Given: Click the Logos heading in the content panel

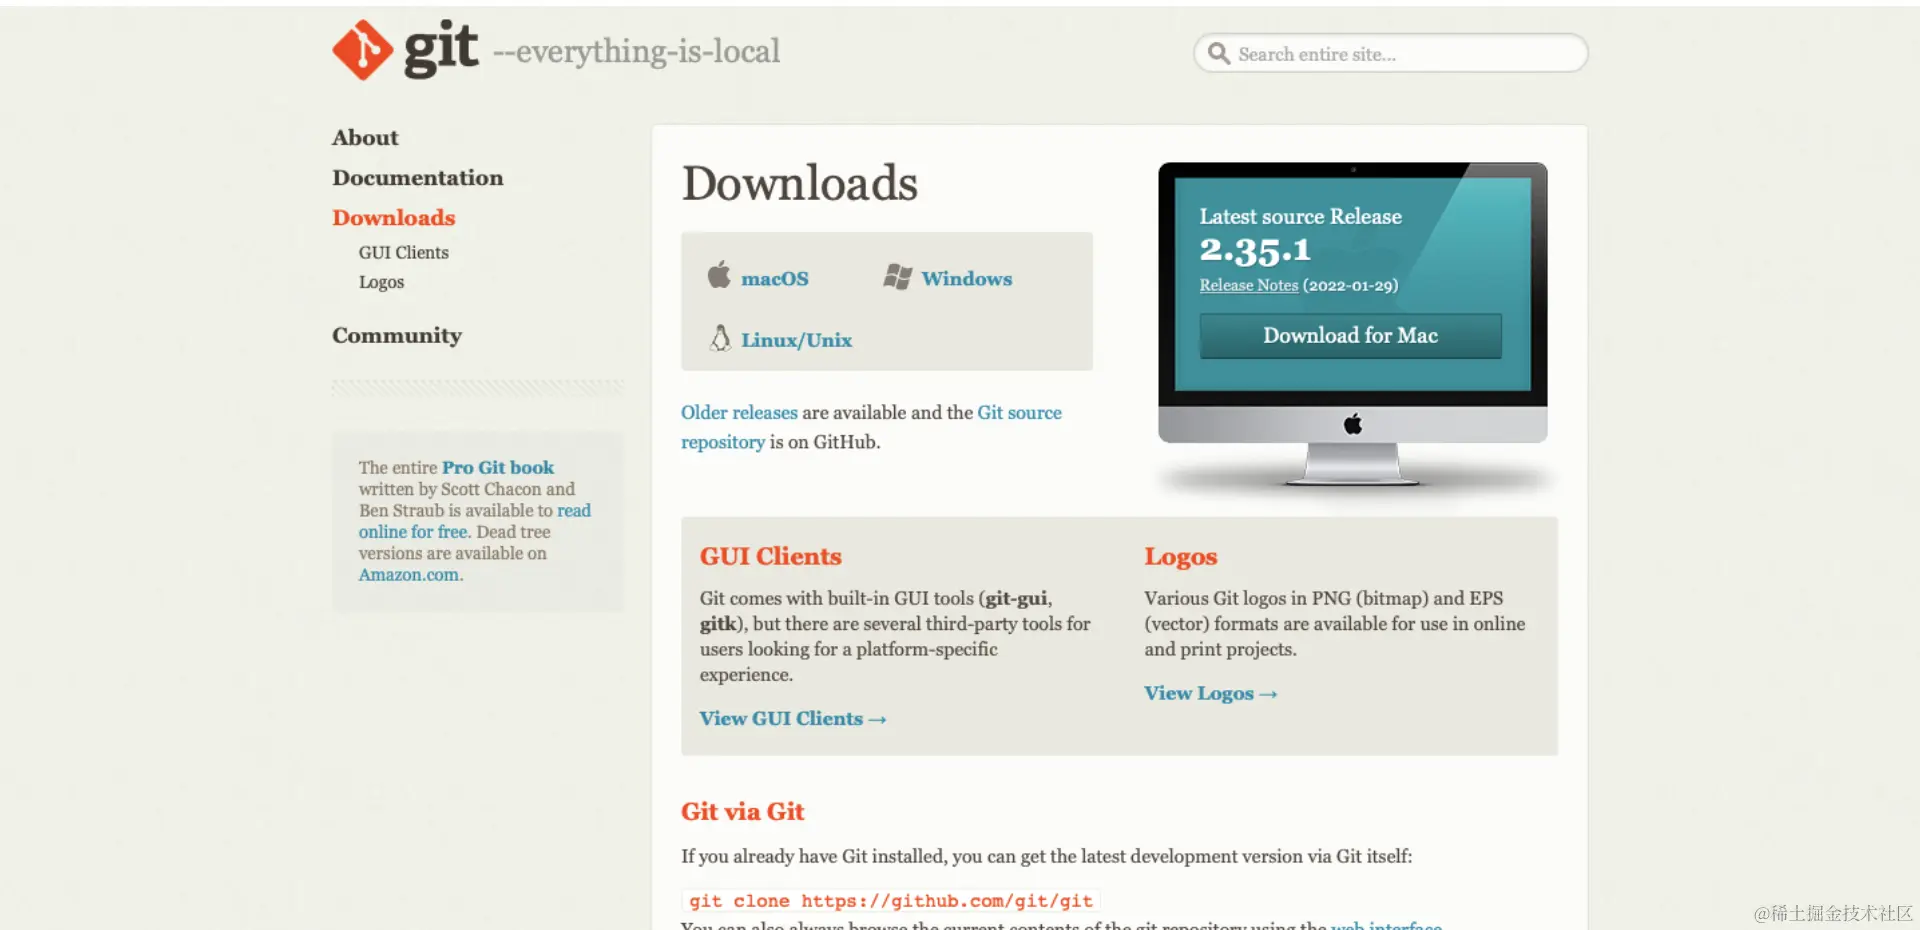Looking at the screenshot, I should pyautogui.click(x=1181, y=557).
